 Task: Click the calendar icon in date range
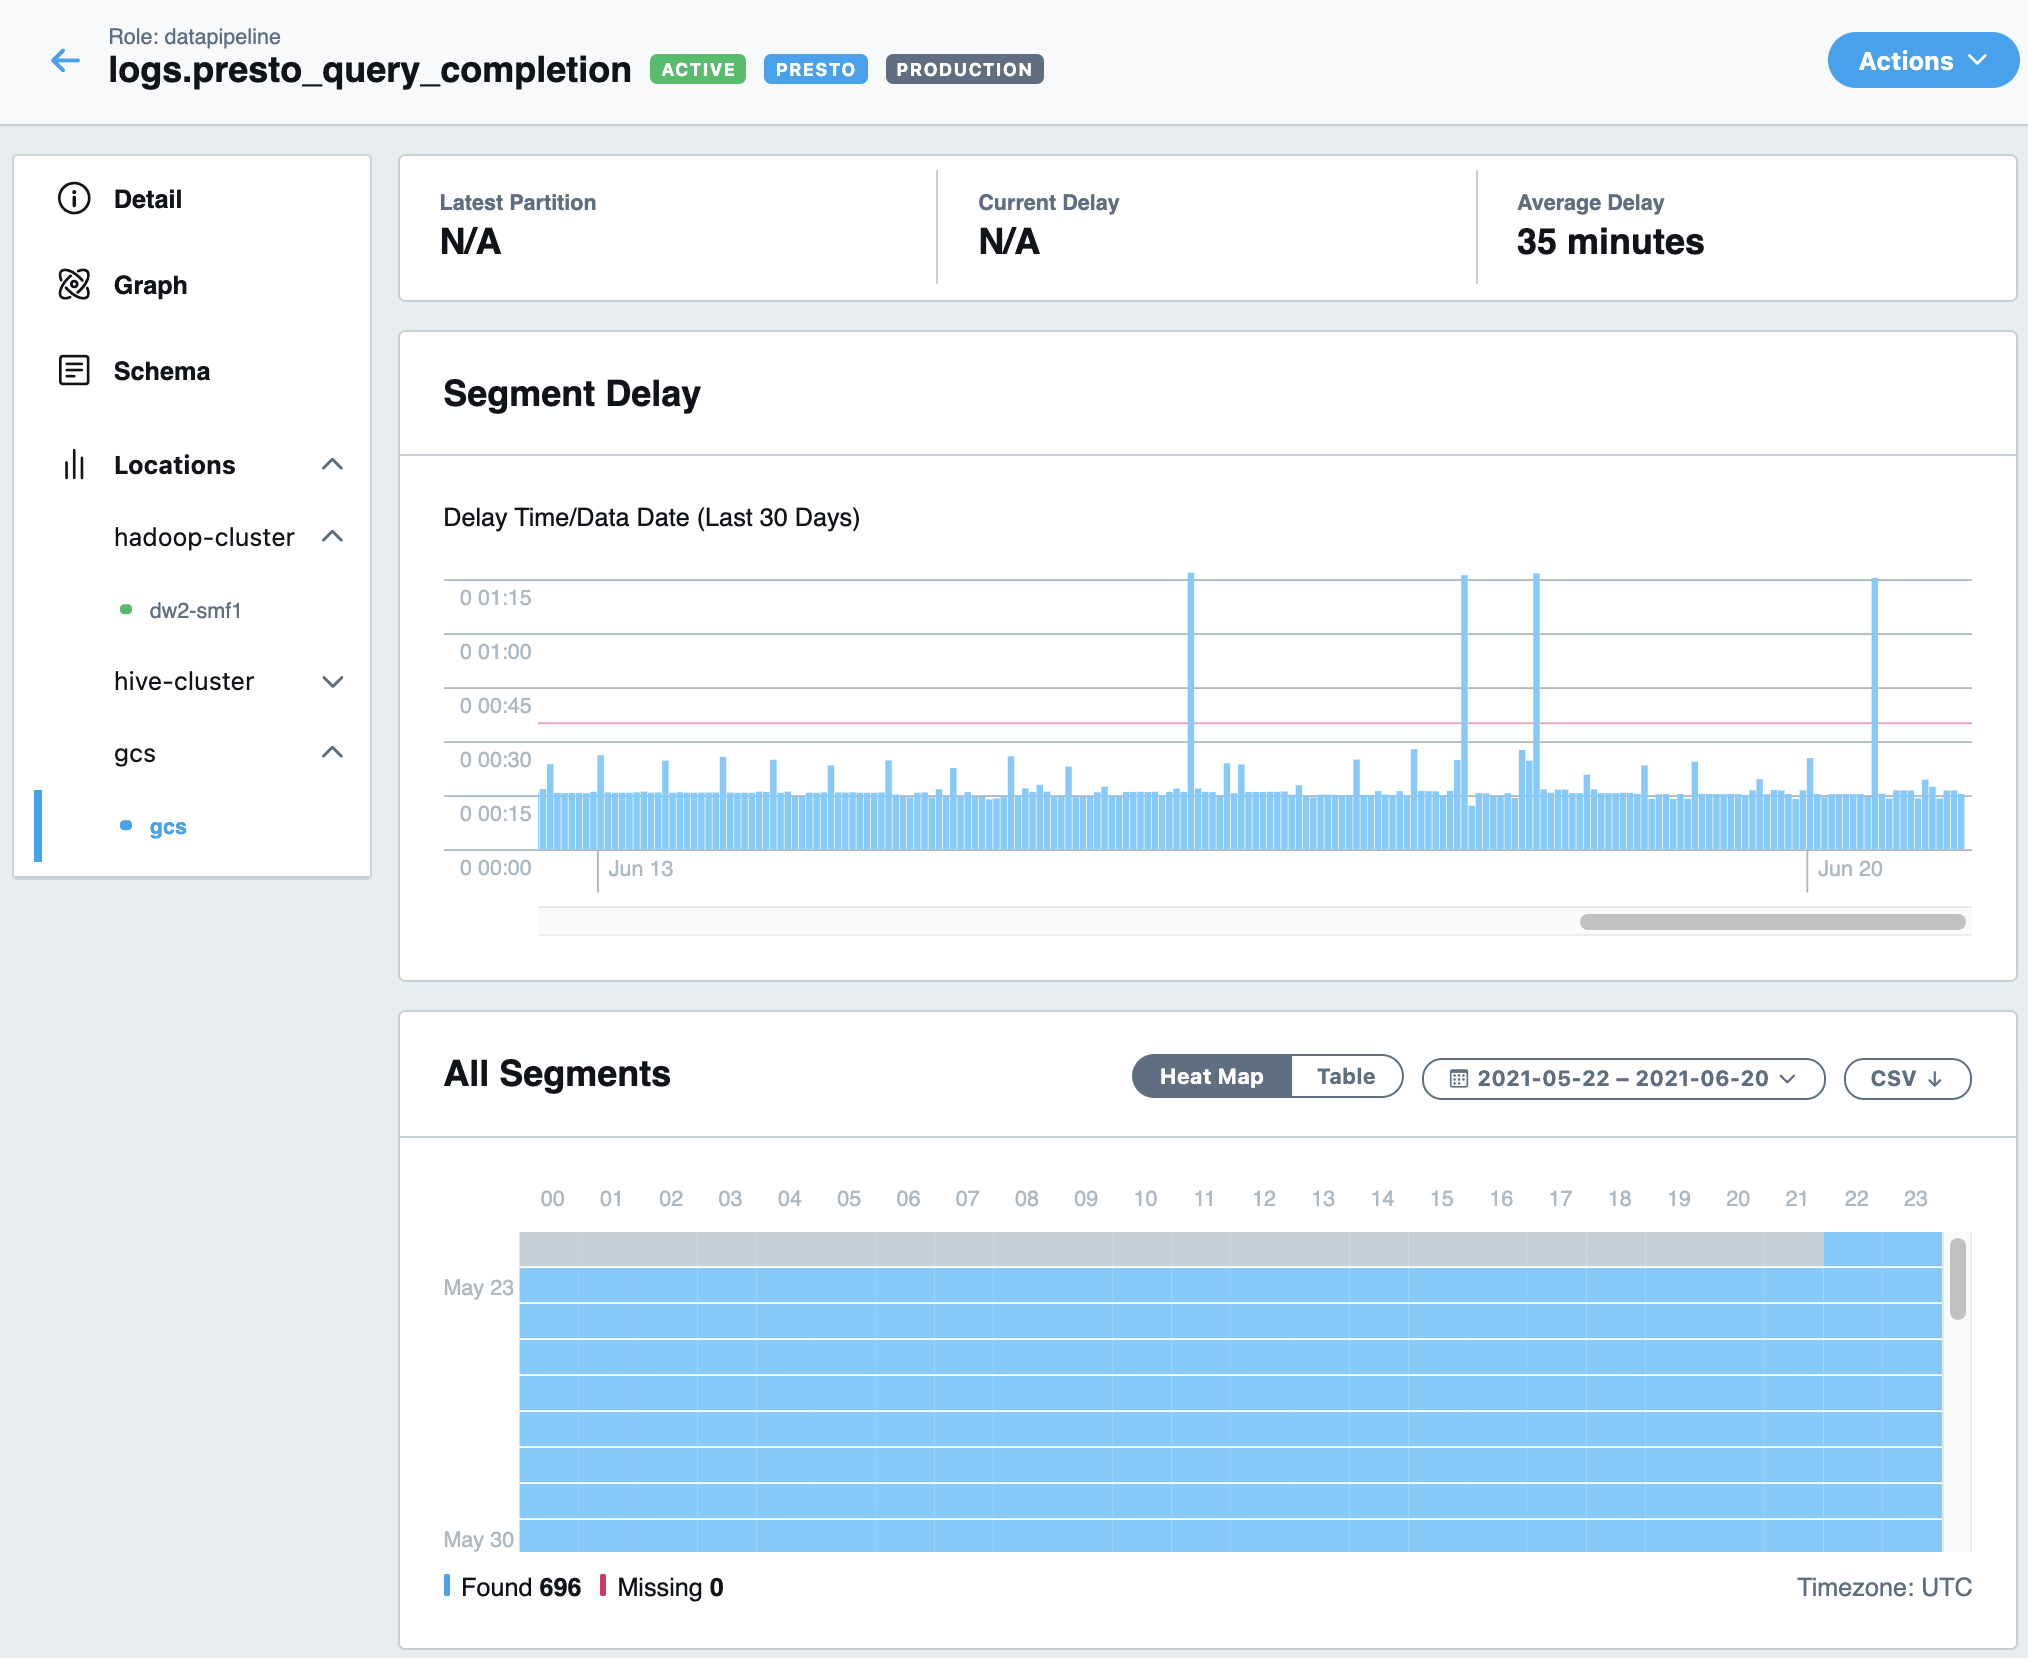coord(1459,1079)
